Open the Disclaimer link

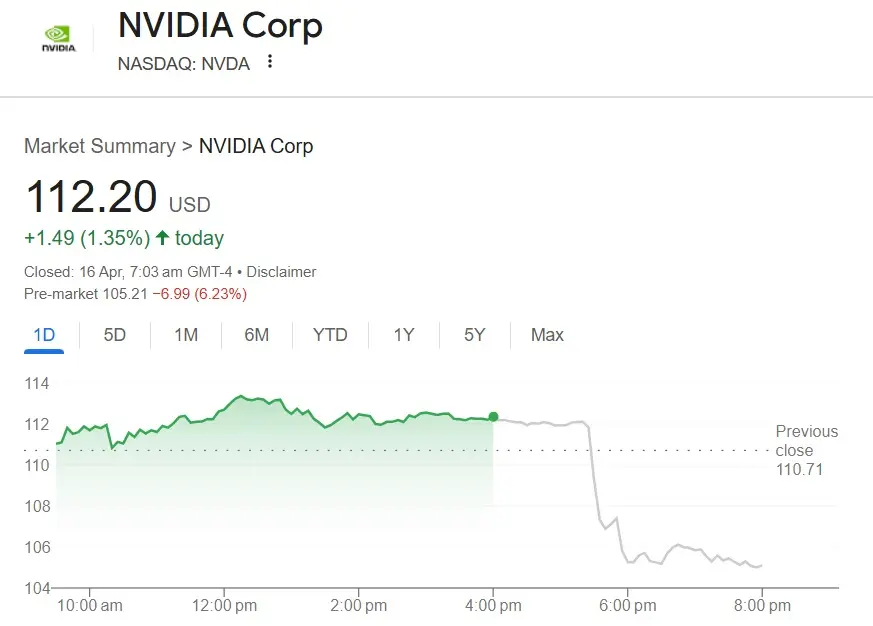tap(281, 272)
